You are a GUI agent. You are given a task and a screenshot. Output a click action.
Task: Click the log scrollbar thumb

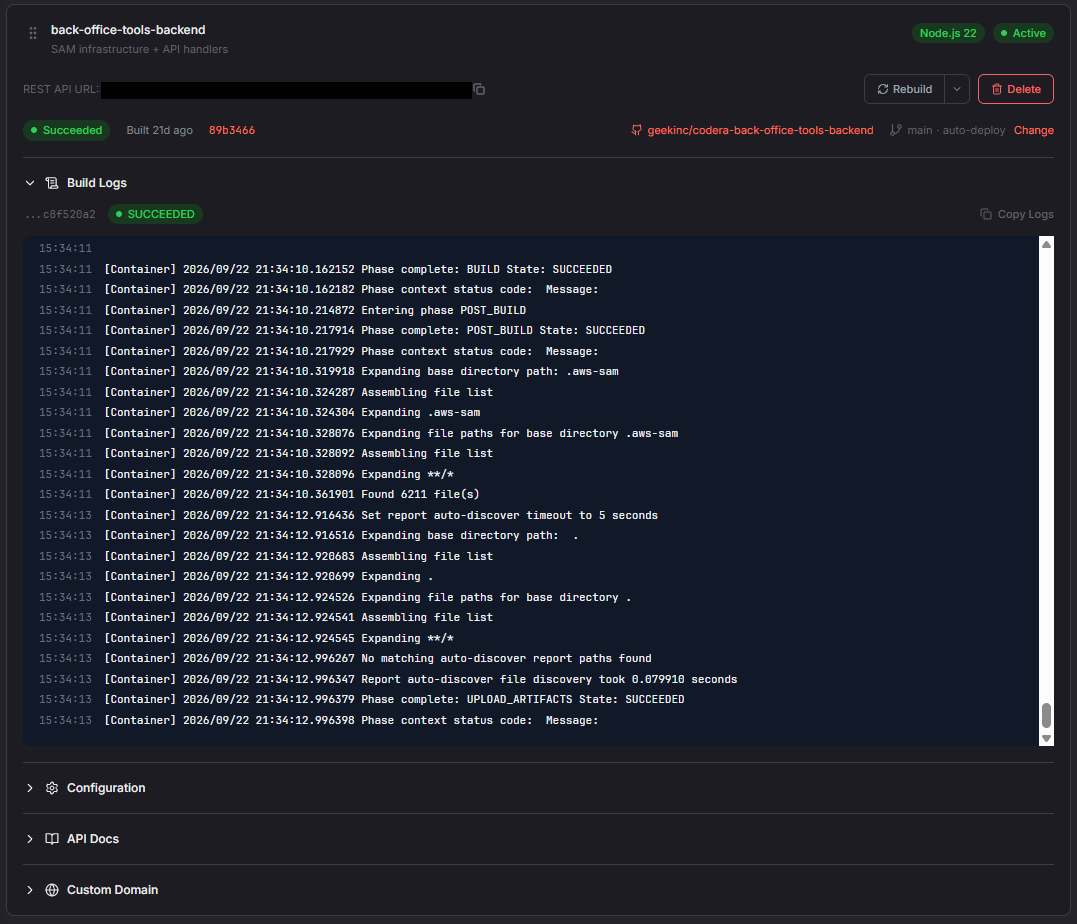[1046, 715]
